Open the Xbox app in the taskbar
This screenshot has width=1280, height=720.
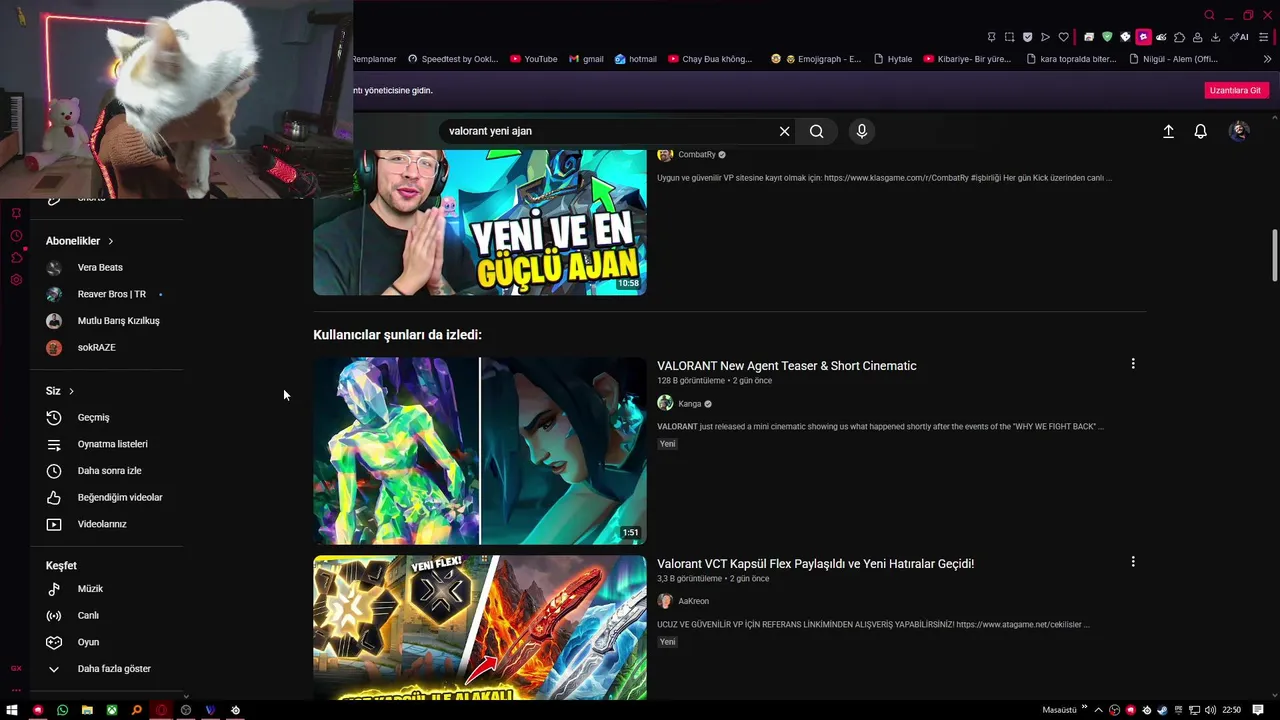tap(112, 710)
